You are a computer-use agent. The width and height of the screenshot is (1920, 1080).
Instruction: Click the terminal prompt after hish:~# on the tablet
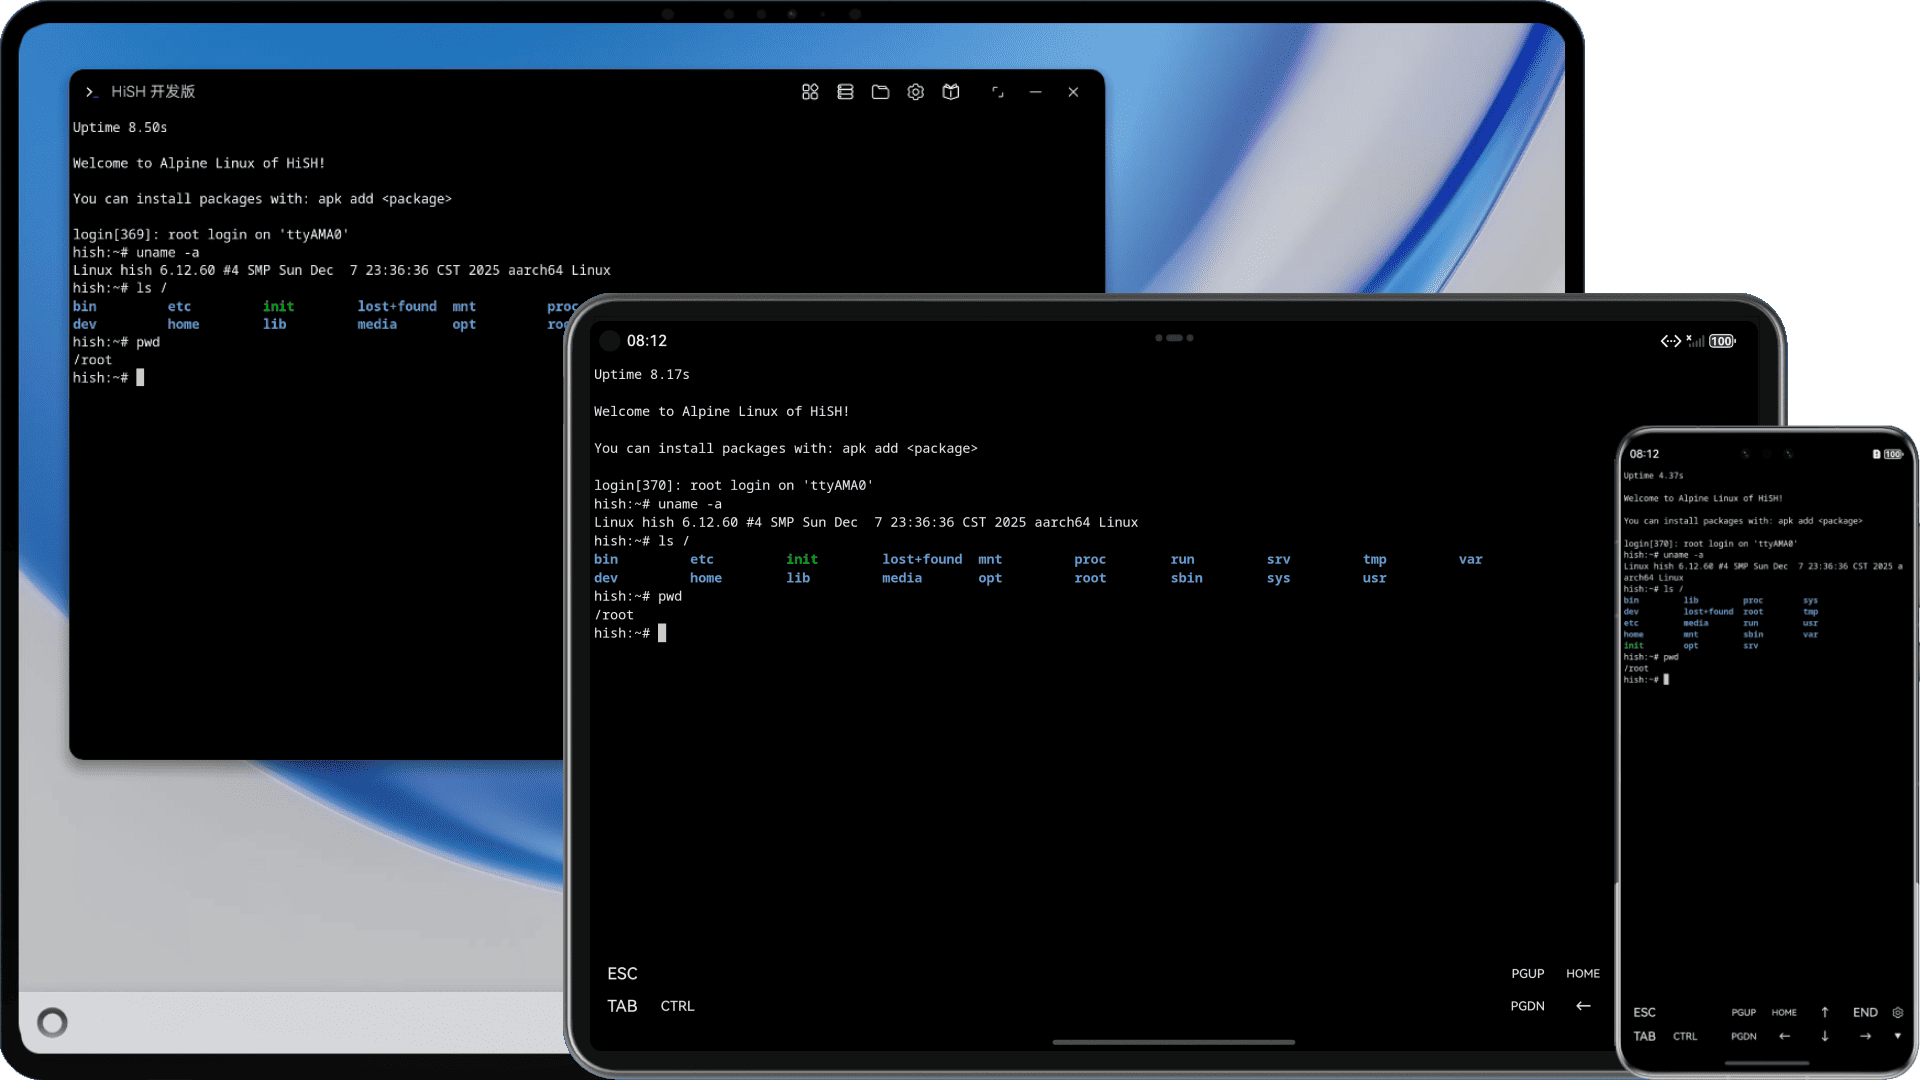tap(662, 633)
